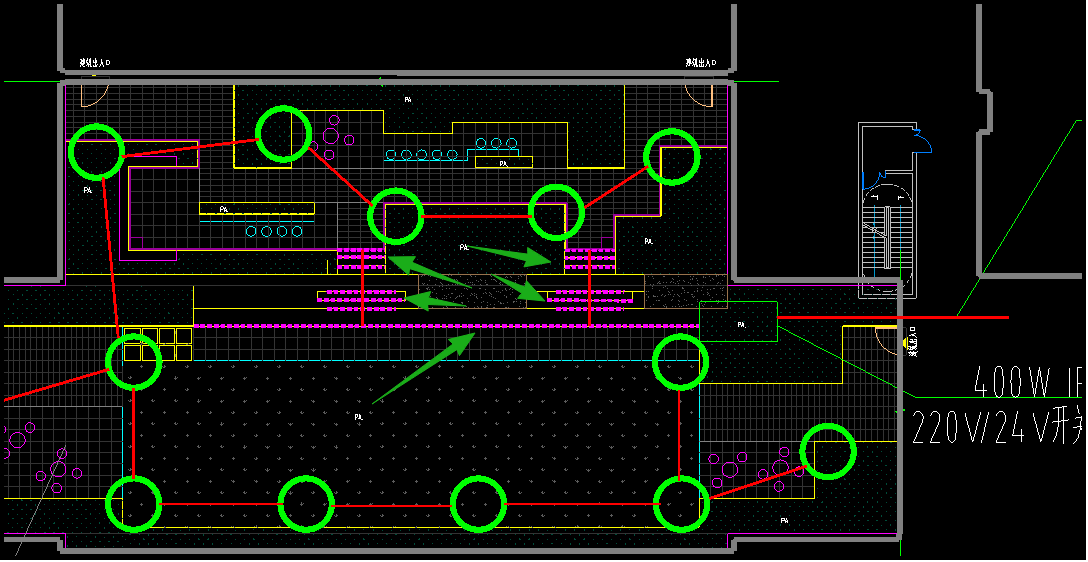This screenshot has width=1088, height=562.
Task: Select the row of five cyan circles
Action: 422,155
